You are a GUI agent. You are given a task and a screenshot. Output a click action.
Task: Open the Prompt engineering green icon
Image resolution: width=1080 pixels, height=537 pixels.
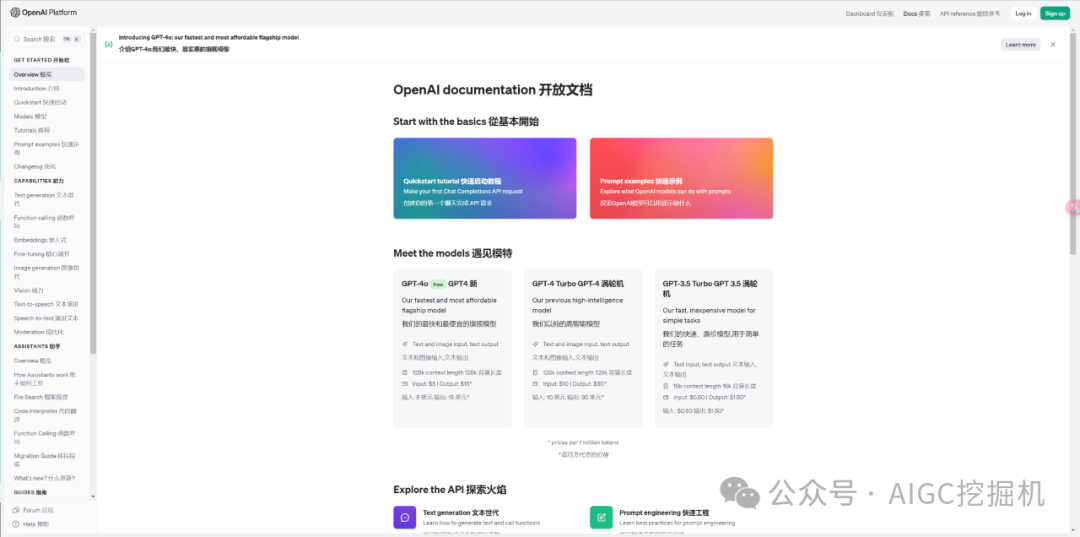(601, 517)
